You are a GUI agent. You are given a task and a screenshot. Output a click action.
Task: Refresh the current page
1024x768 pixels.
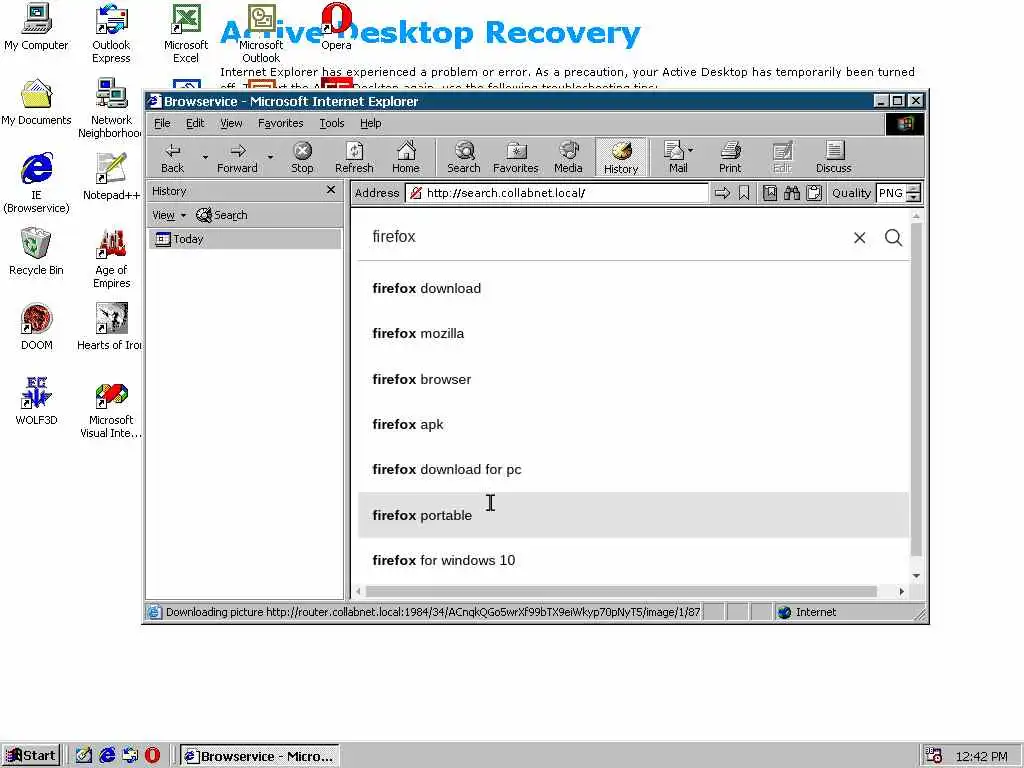coord(354,157)
